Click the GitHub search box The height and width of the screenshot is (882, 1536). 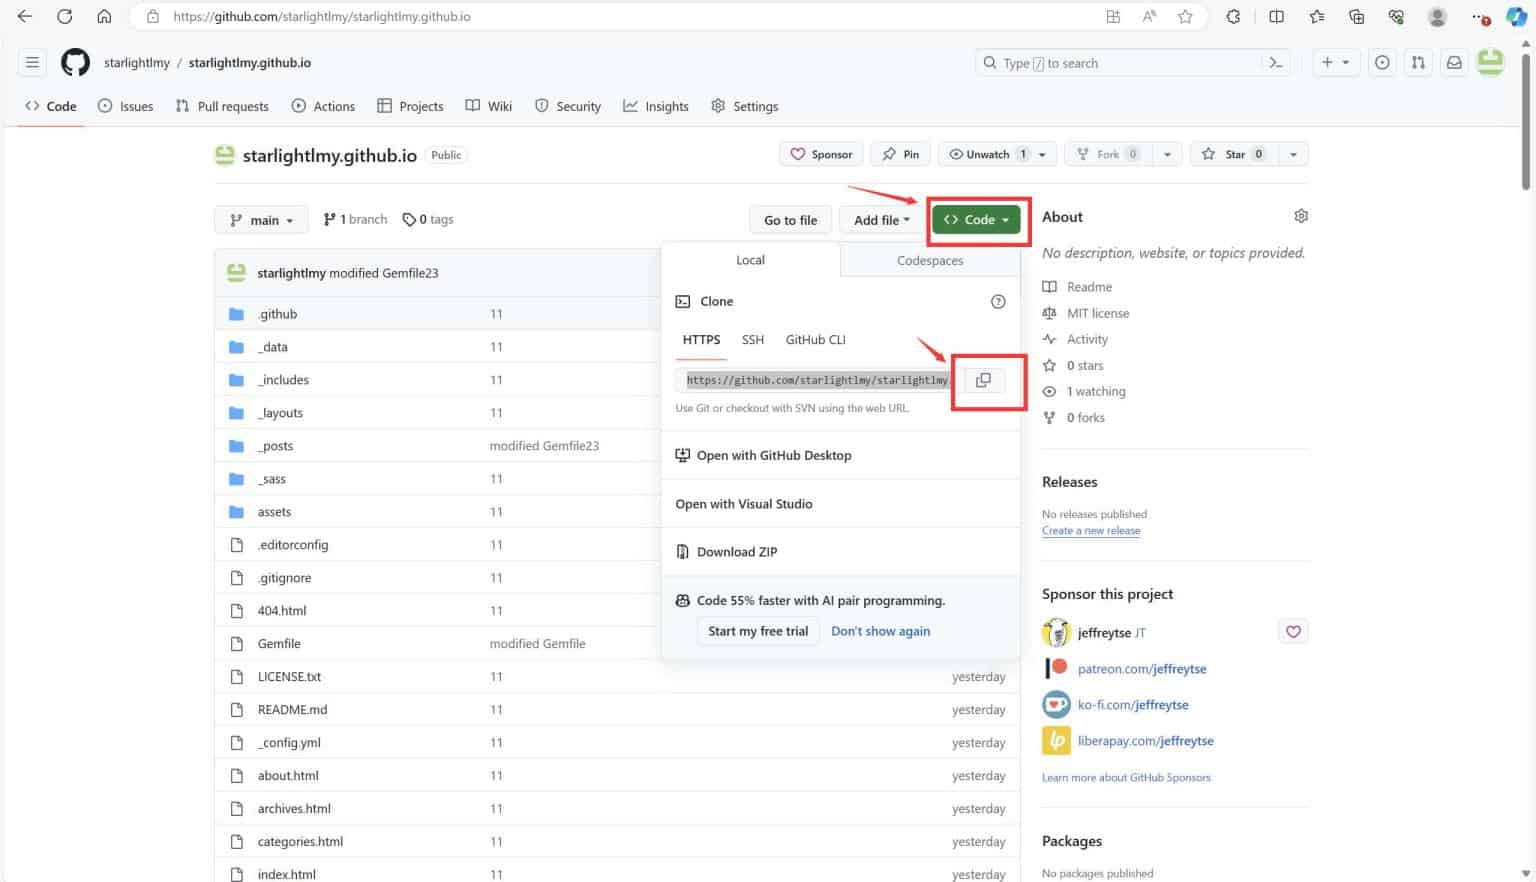tap(1133, 62)
